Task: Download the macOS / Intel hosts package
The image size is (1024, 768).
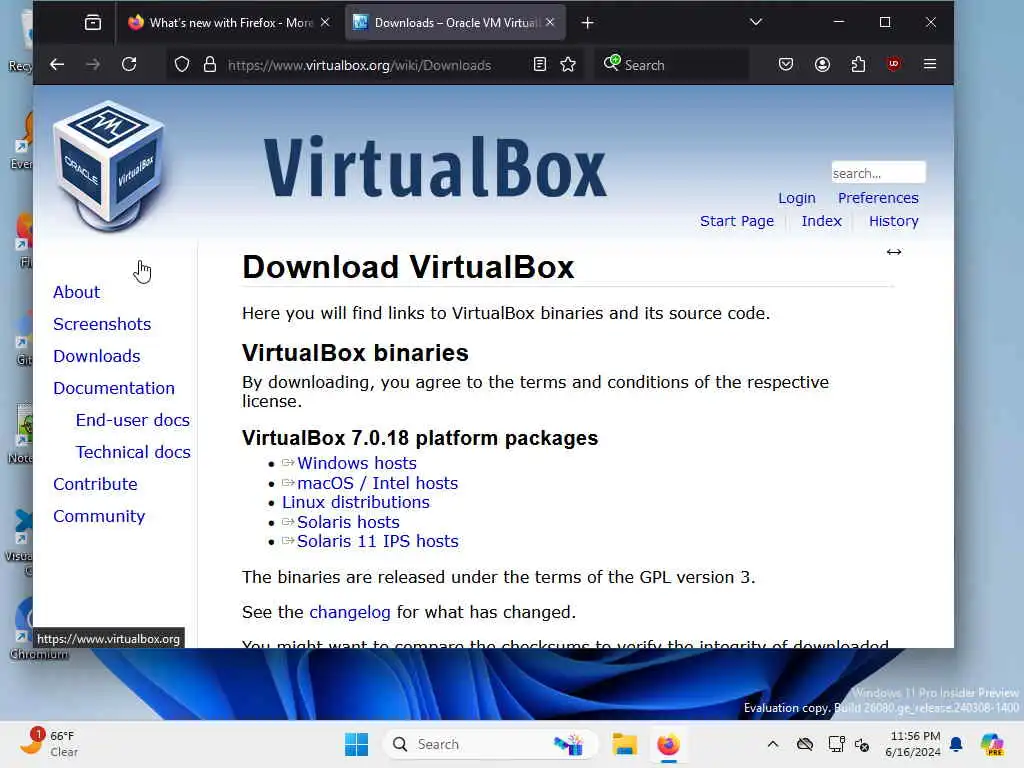Action: tap(377, 483)
